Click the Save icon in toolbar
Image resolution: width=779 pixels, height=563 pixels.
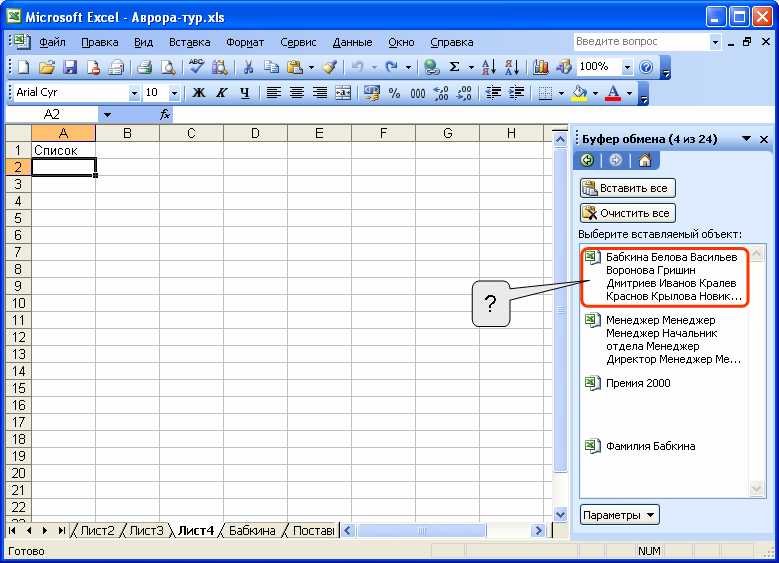(70, 67)
